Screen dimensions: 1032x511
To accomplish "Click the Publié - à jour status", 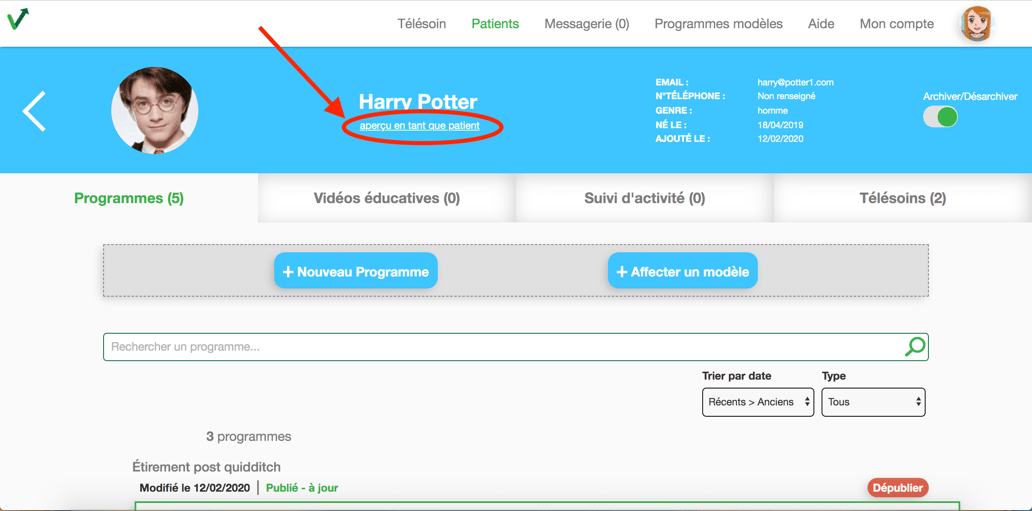I will pyautogui.click(x=302, y=488).
